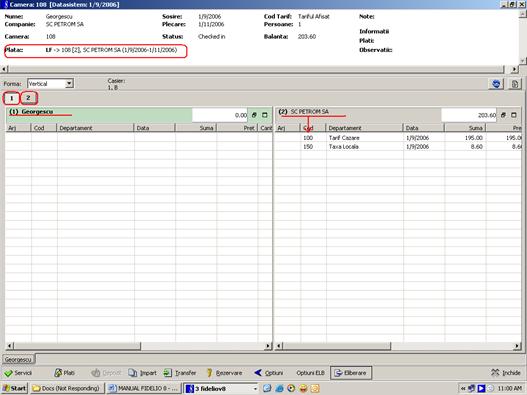Sort by Departament column in SC PETROM SA folio
This screenshot has width=527, height=395.
[x=364, y=128]
